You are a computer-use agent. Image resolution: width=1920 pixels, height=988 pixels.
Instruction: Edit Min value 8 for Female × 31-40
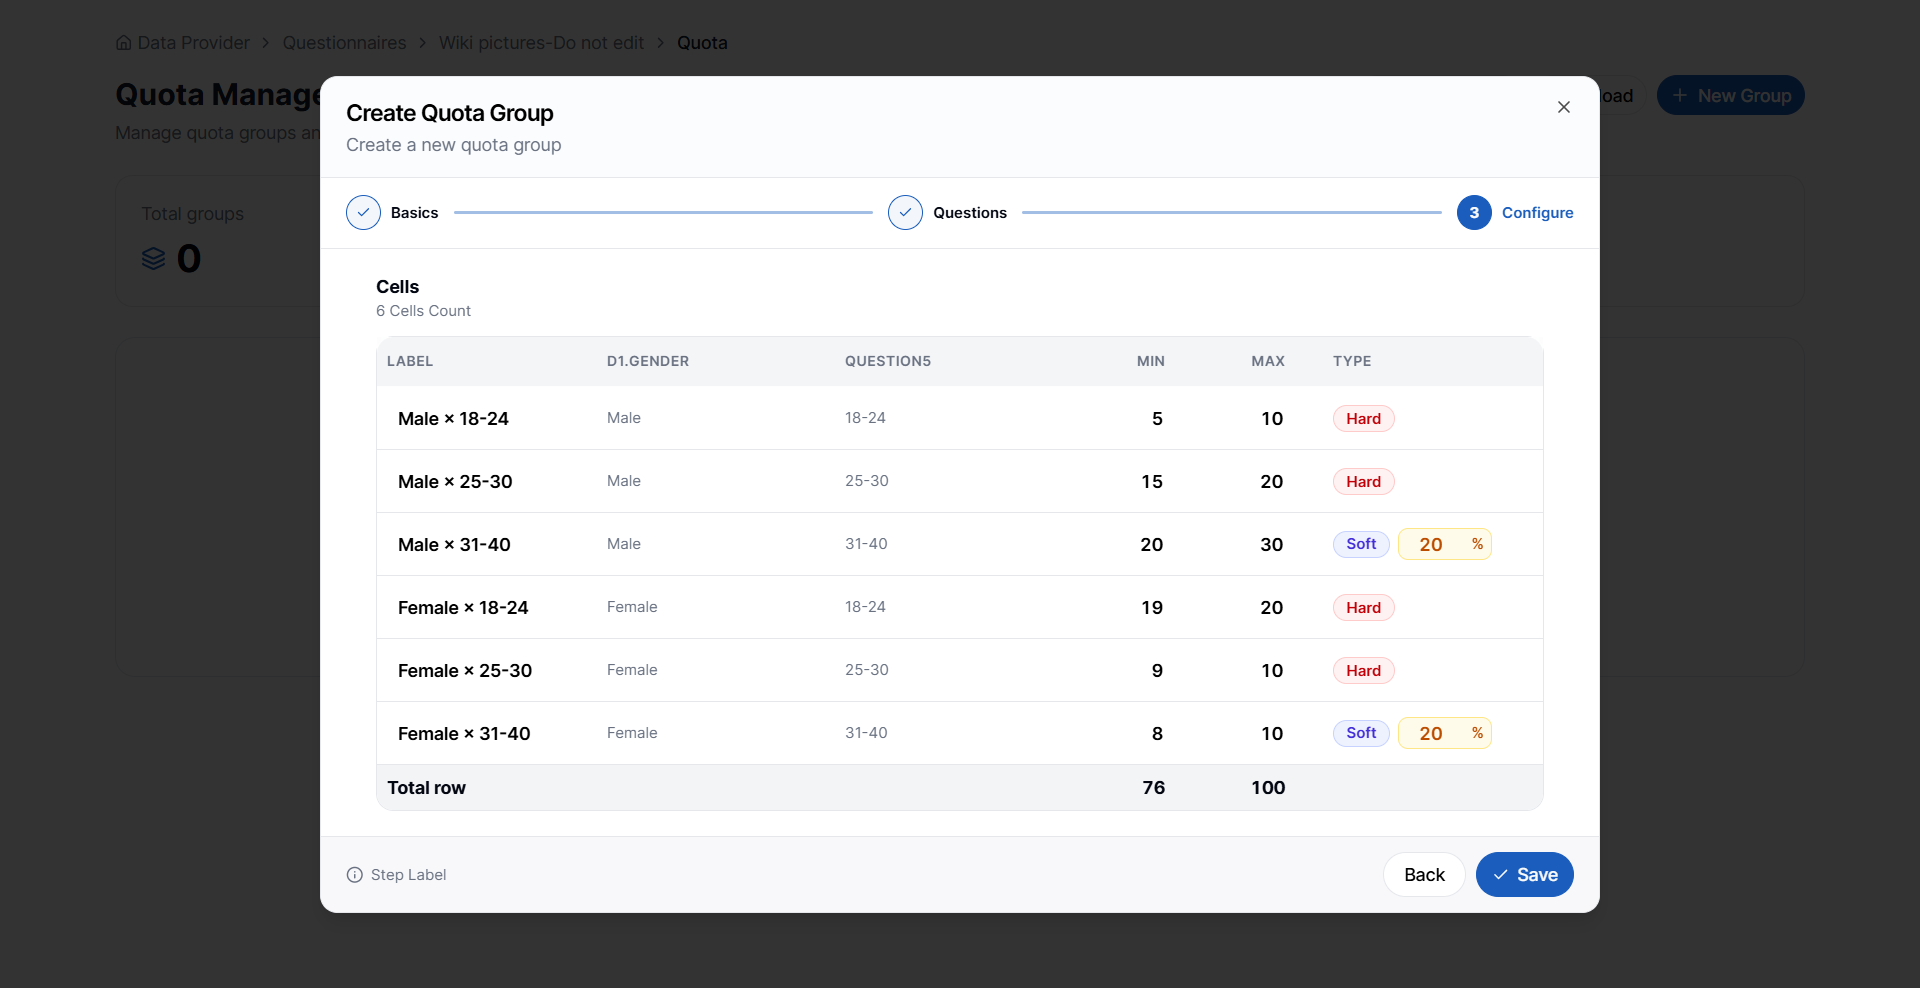pos(1157,734)
